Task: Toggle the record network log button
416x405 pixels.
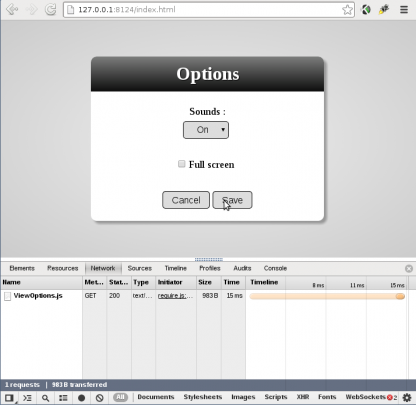Action: 81,398
